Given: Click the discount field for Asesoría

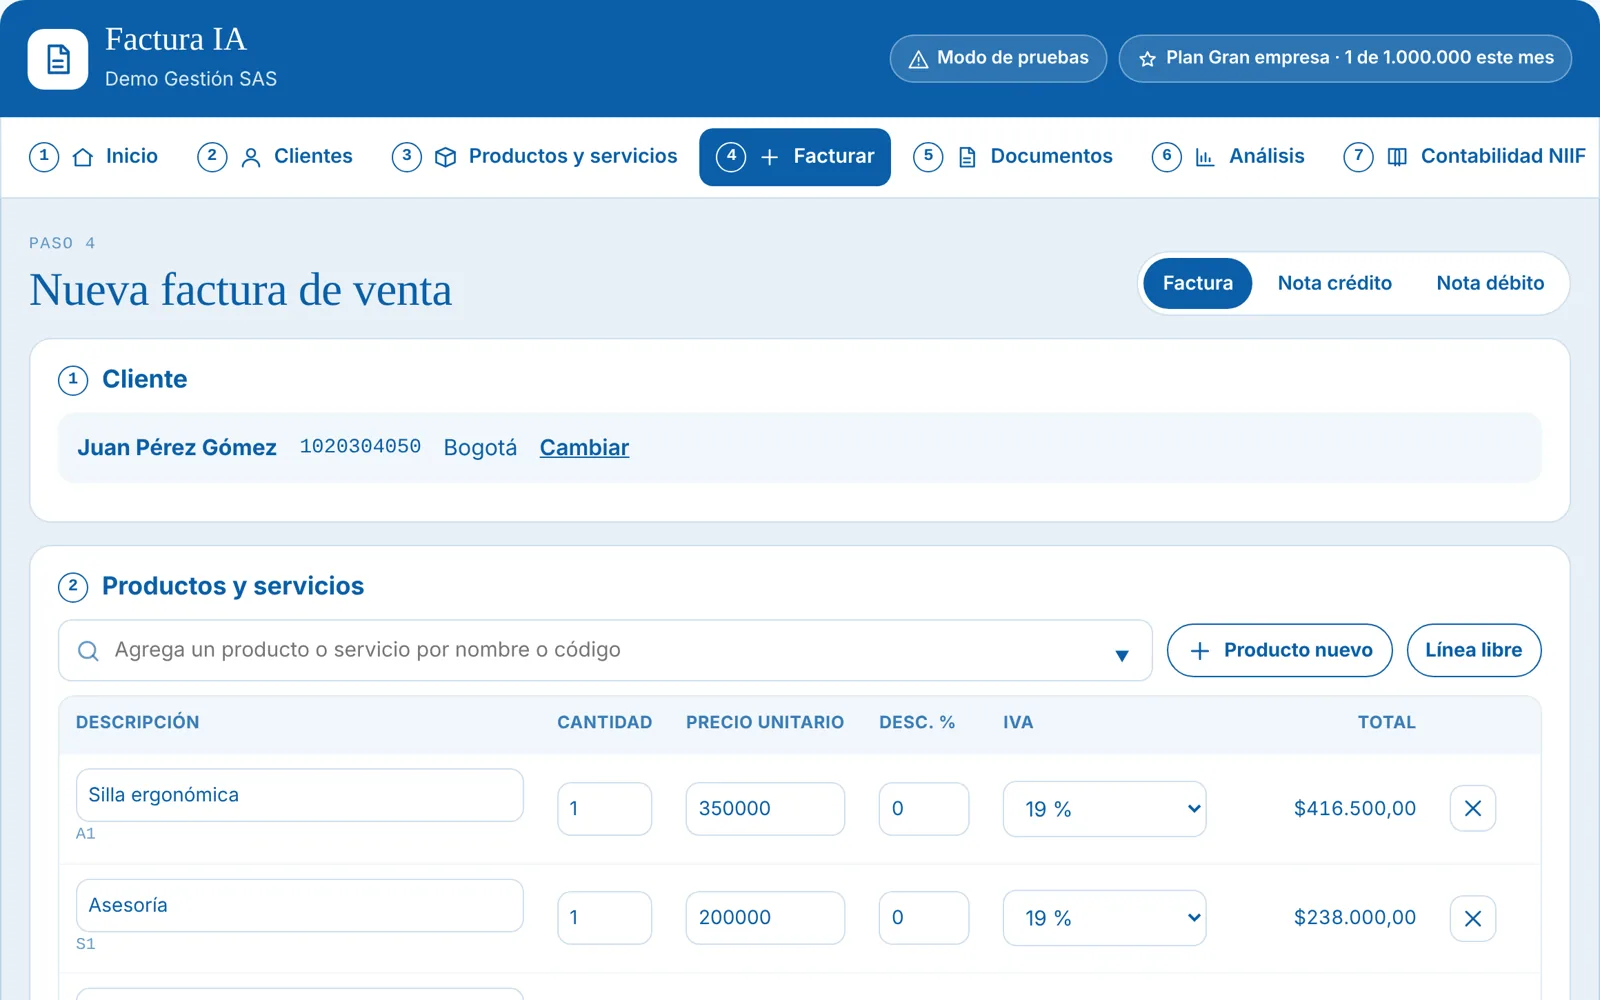Looking at the screenshot, I should click(x=923, y=917).
